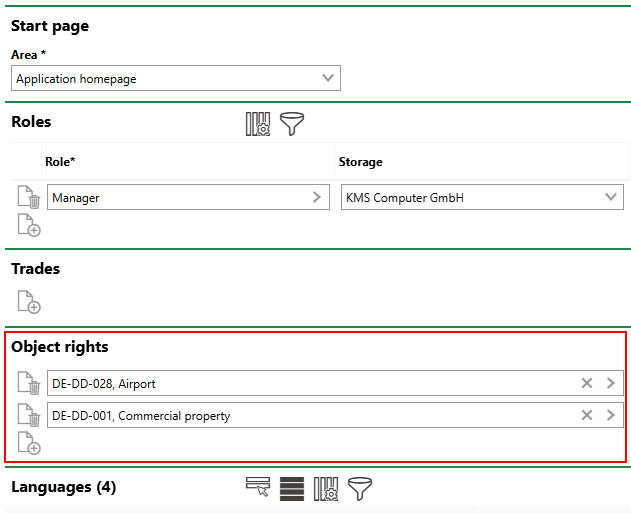Screen dimensions: 631x513
Task: Click the Languages filter funnel icon
Action: click(x=359, y=488)
